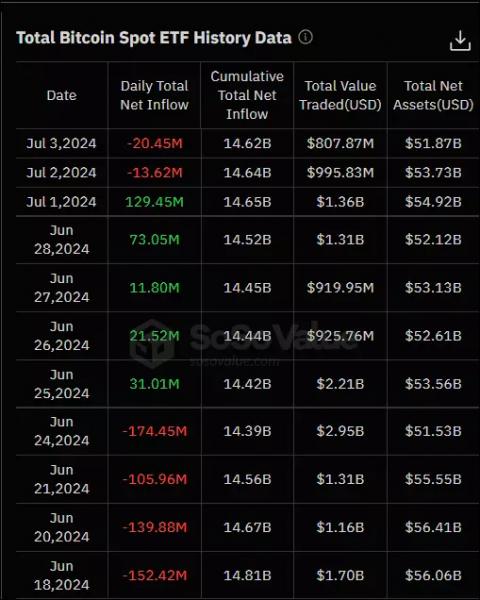This screenshot has width=480, height=600.
Task: Click the $55.55B net assets value
Action: [433, 479]
